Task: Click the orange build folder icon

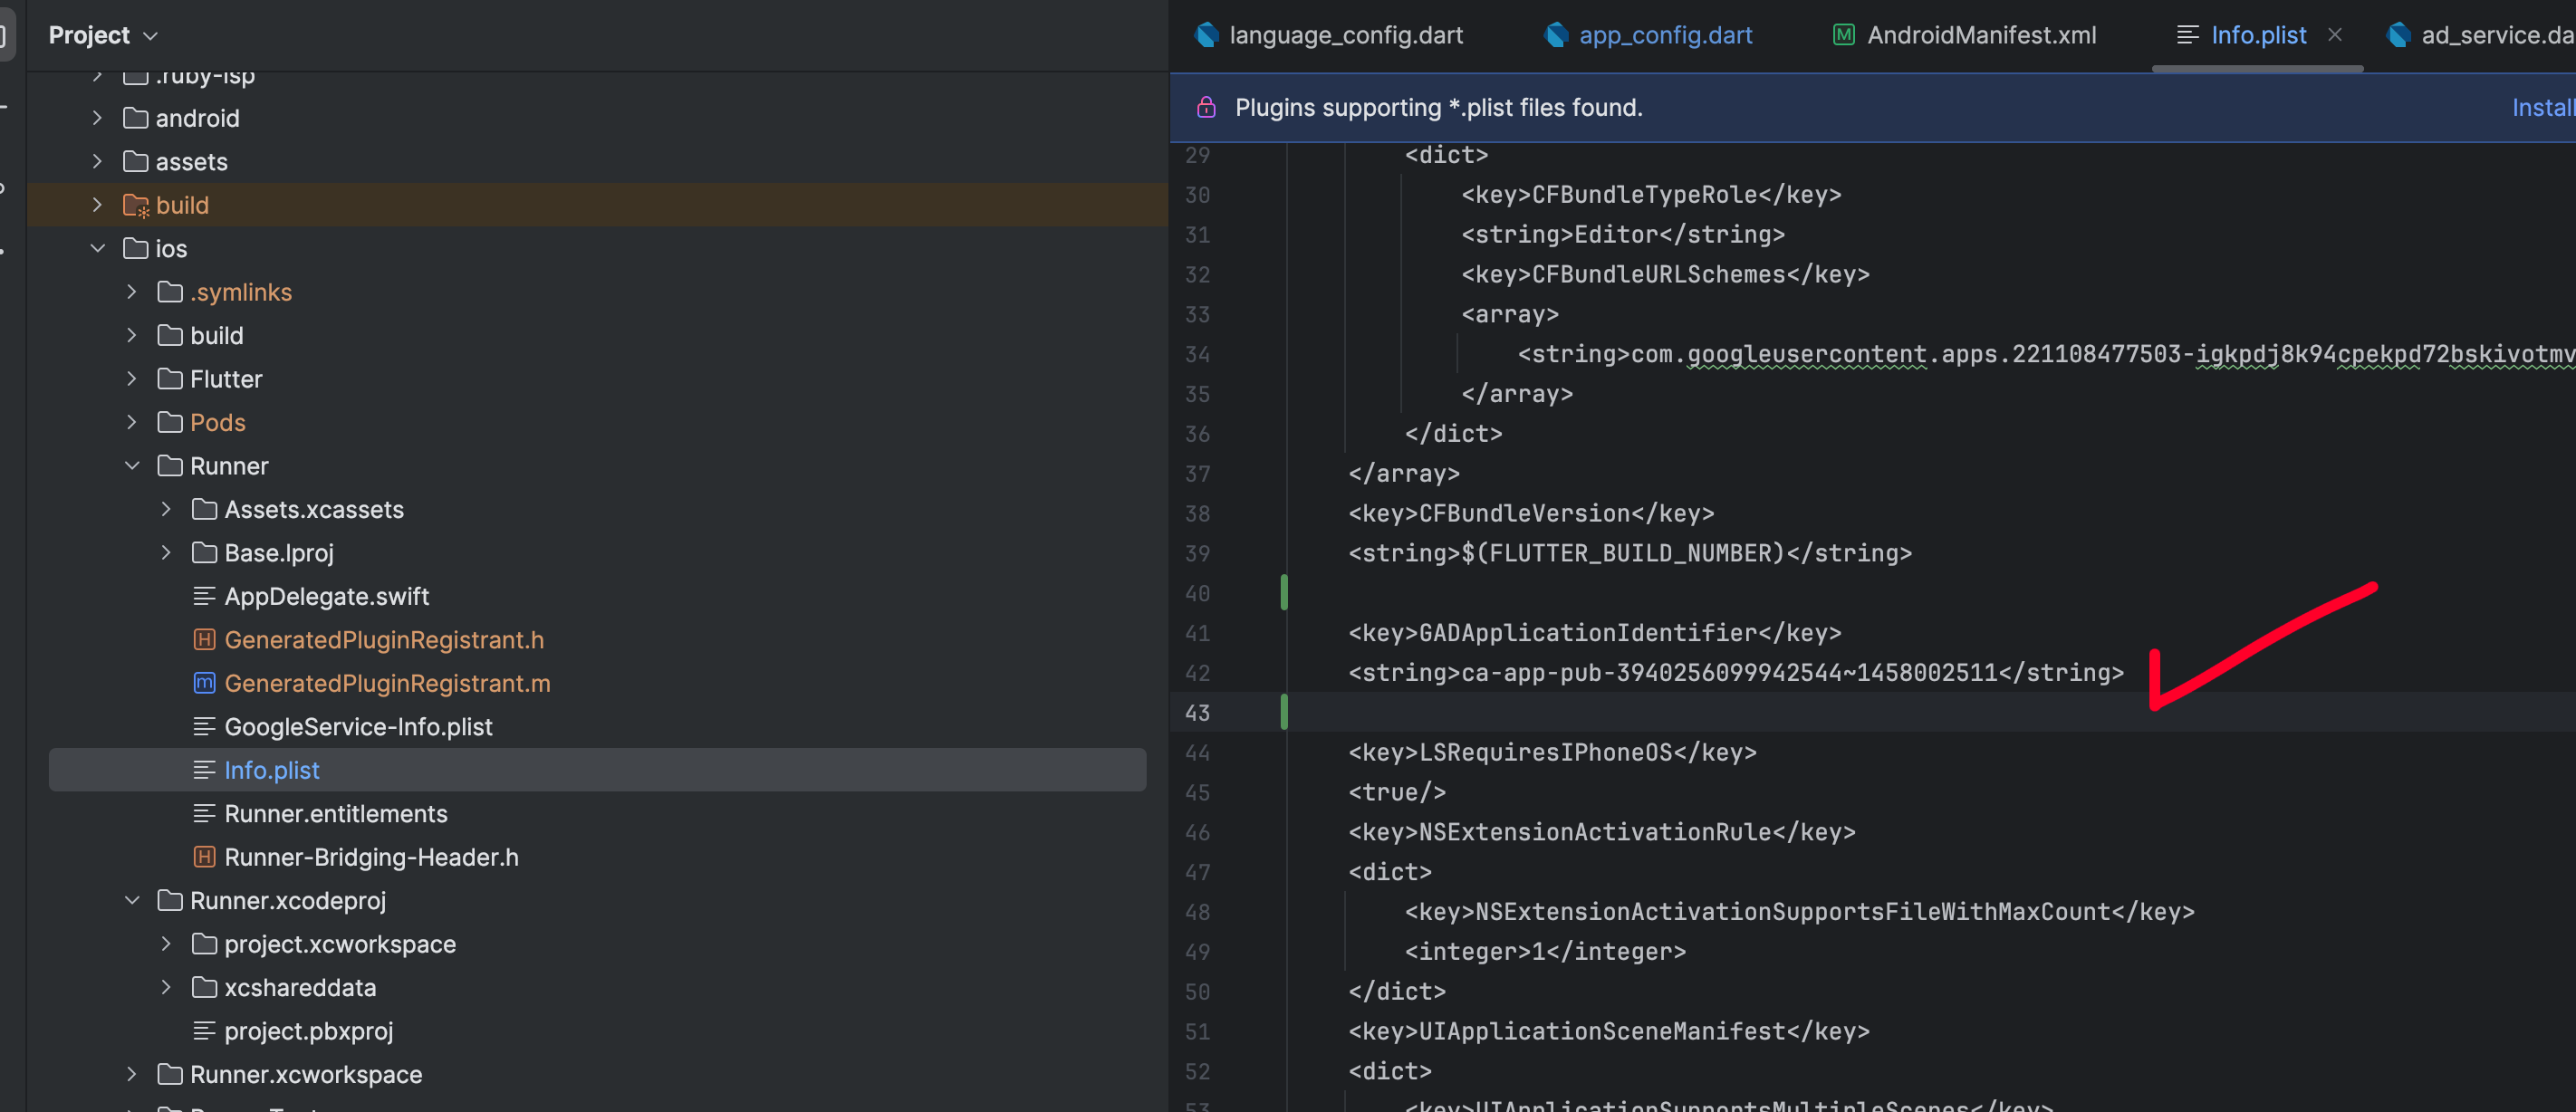Action: 136,205
